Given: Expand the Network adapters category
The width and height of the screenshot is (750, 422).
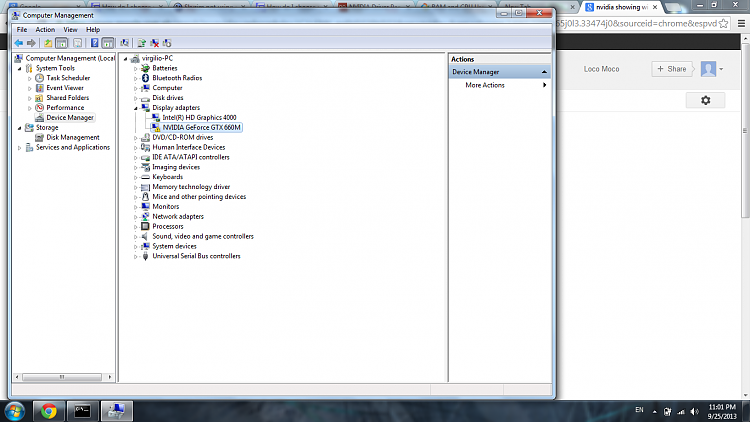Looking at the screenshot, I should pyautogui.click(x=135, y=217).
